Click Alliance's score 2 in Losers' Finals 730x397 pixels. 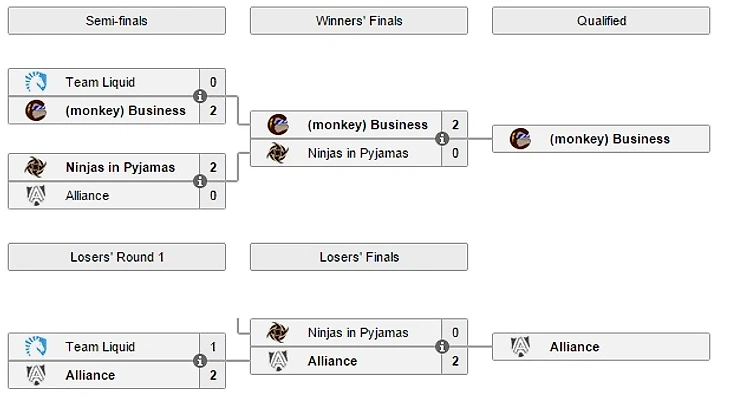pos(455,361)
